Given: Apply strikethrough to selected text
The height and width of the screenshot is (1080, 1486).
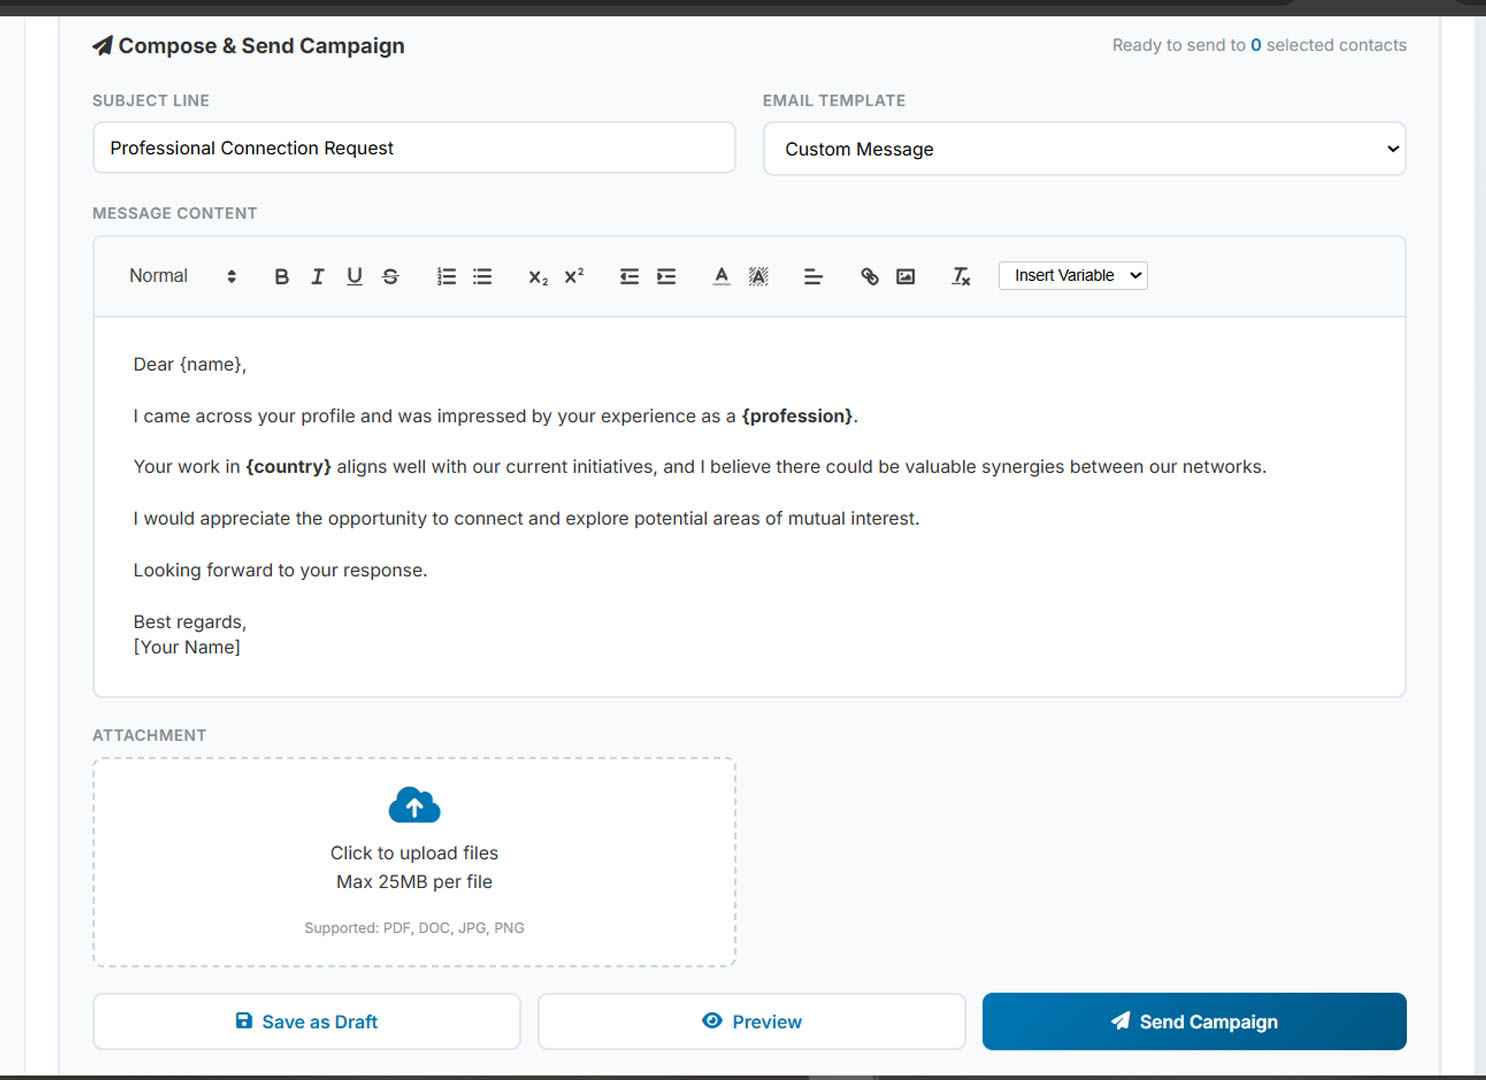Looking at the screenshot, I should click(x=391, y=277).
